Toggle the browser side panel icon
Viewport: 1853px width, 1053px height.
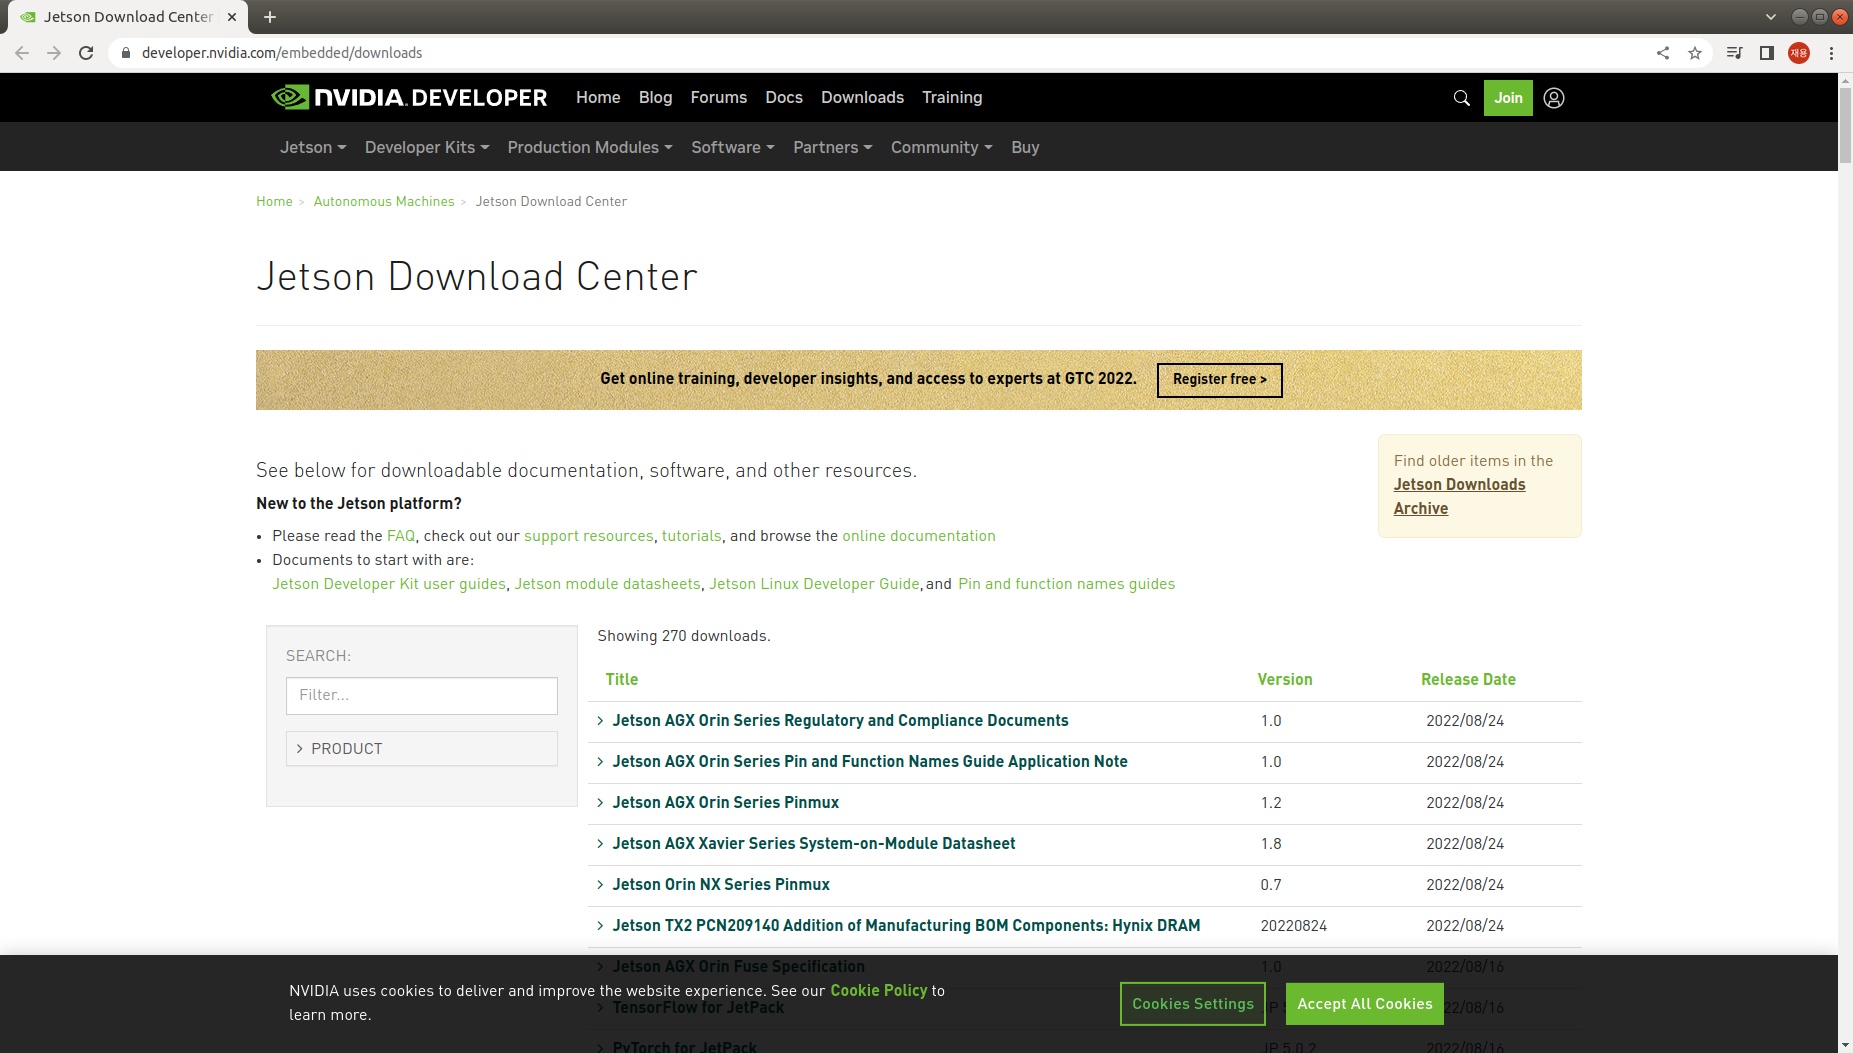coord(1767,53)
